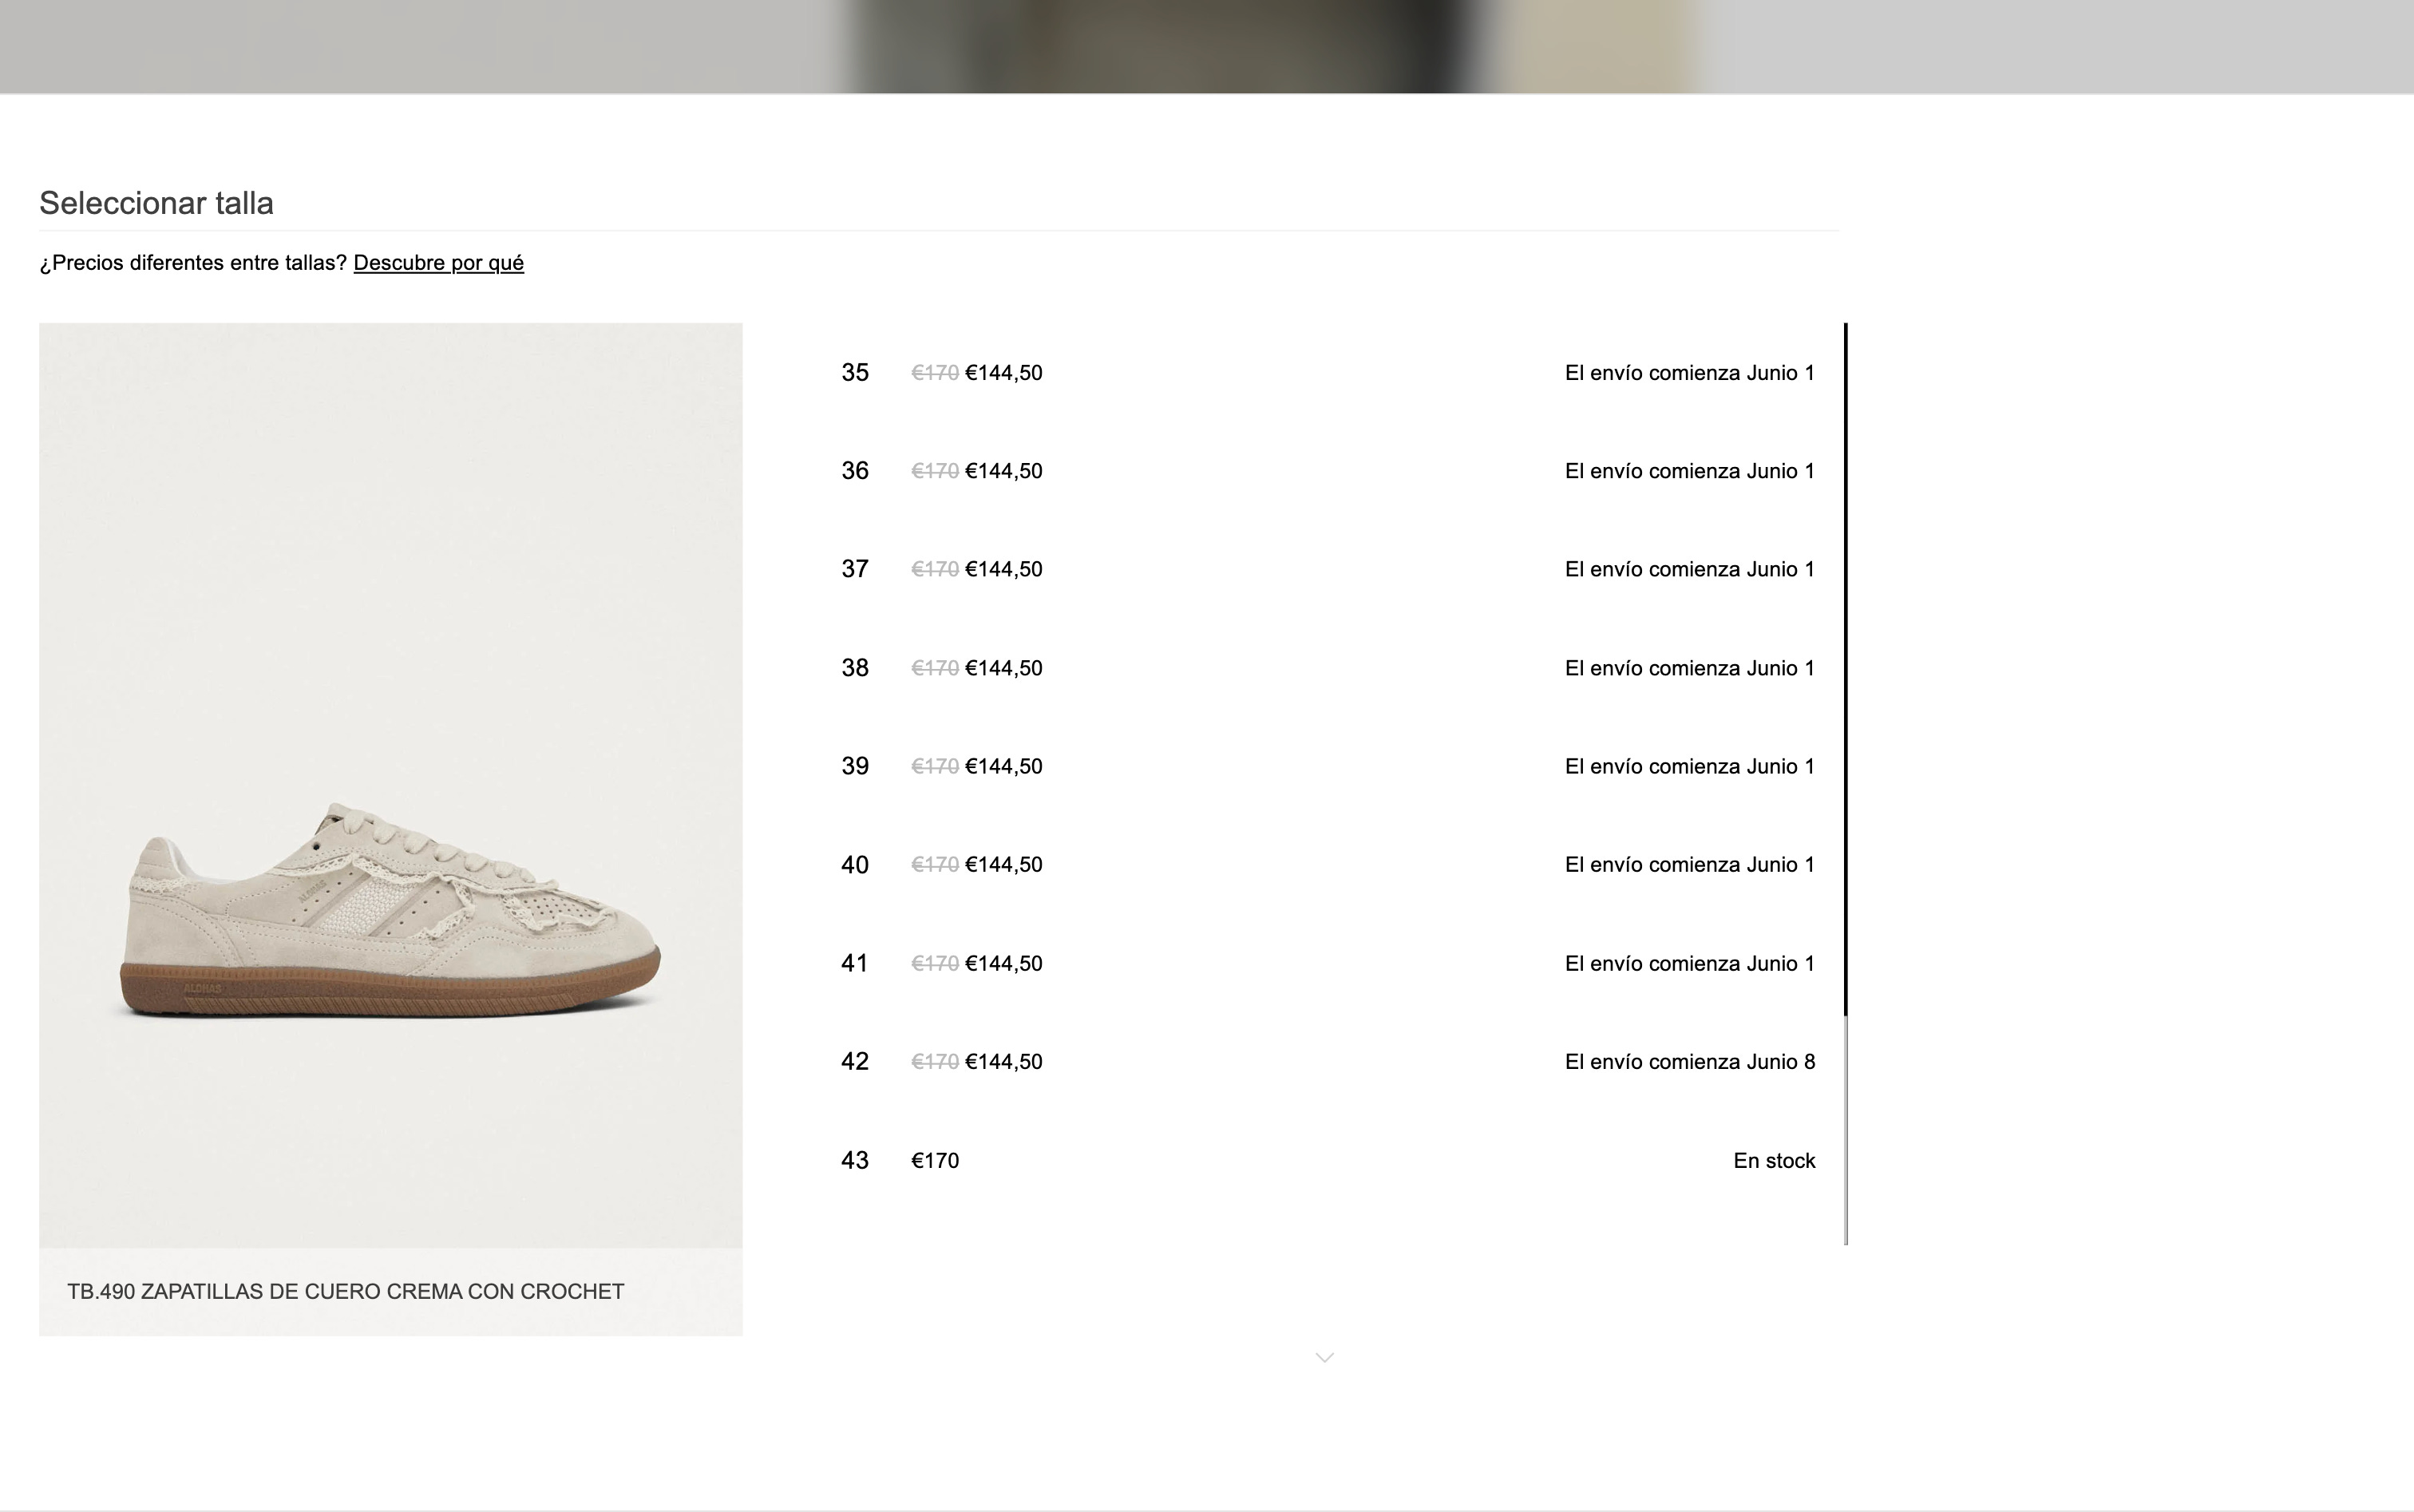
Task: Click the €170 price of size 43
Action: click(935, 1160)
